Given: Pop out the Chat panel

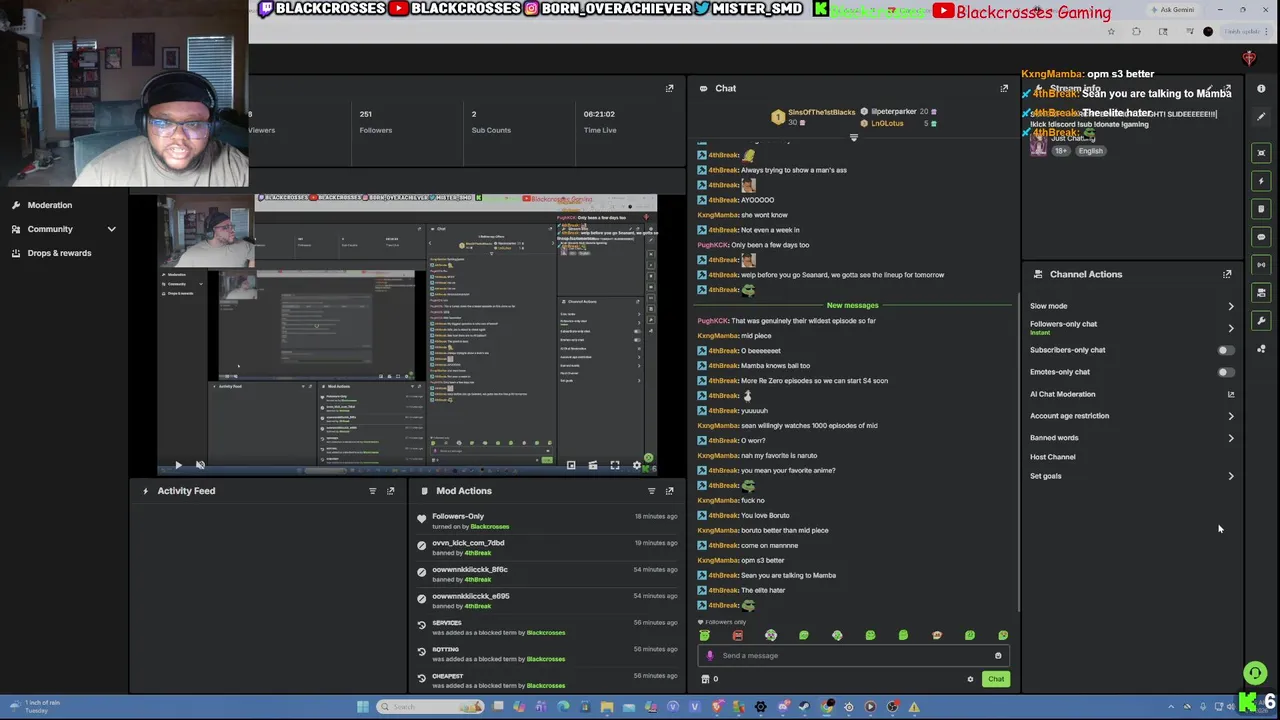Looking at the screenshot, I should coord(1004,88).
